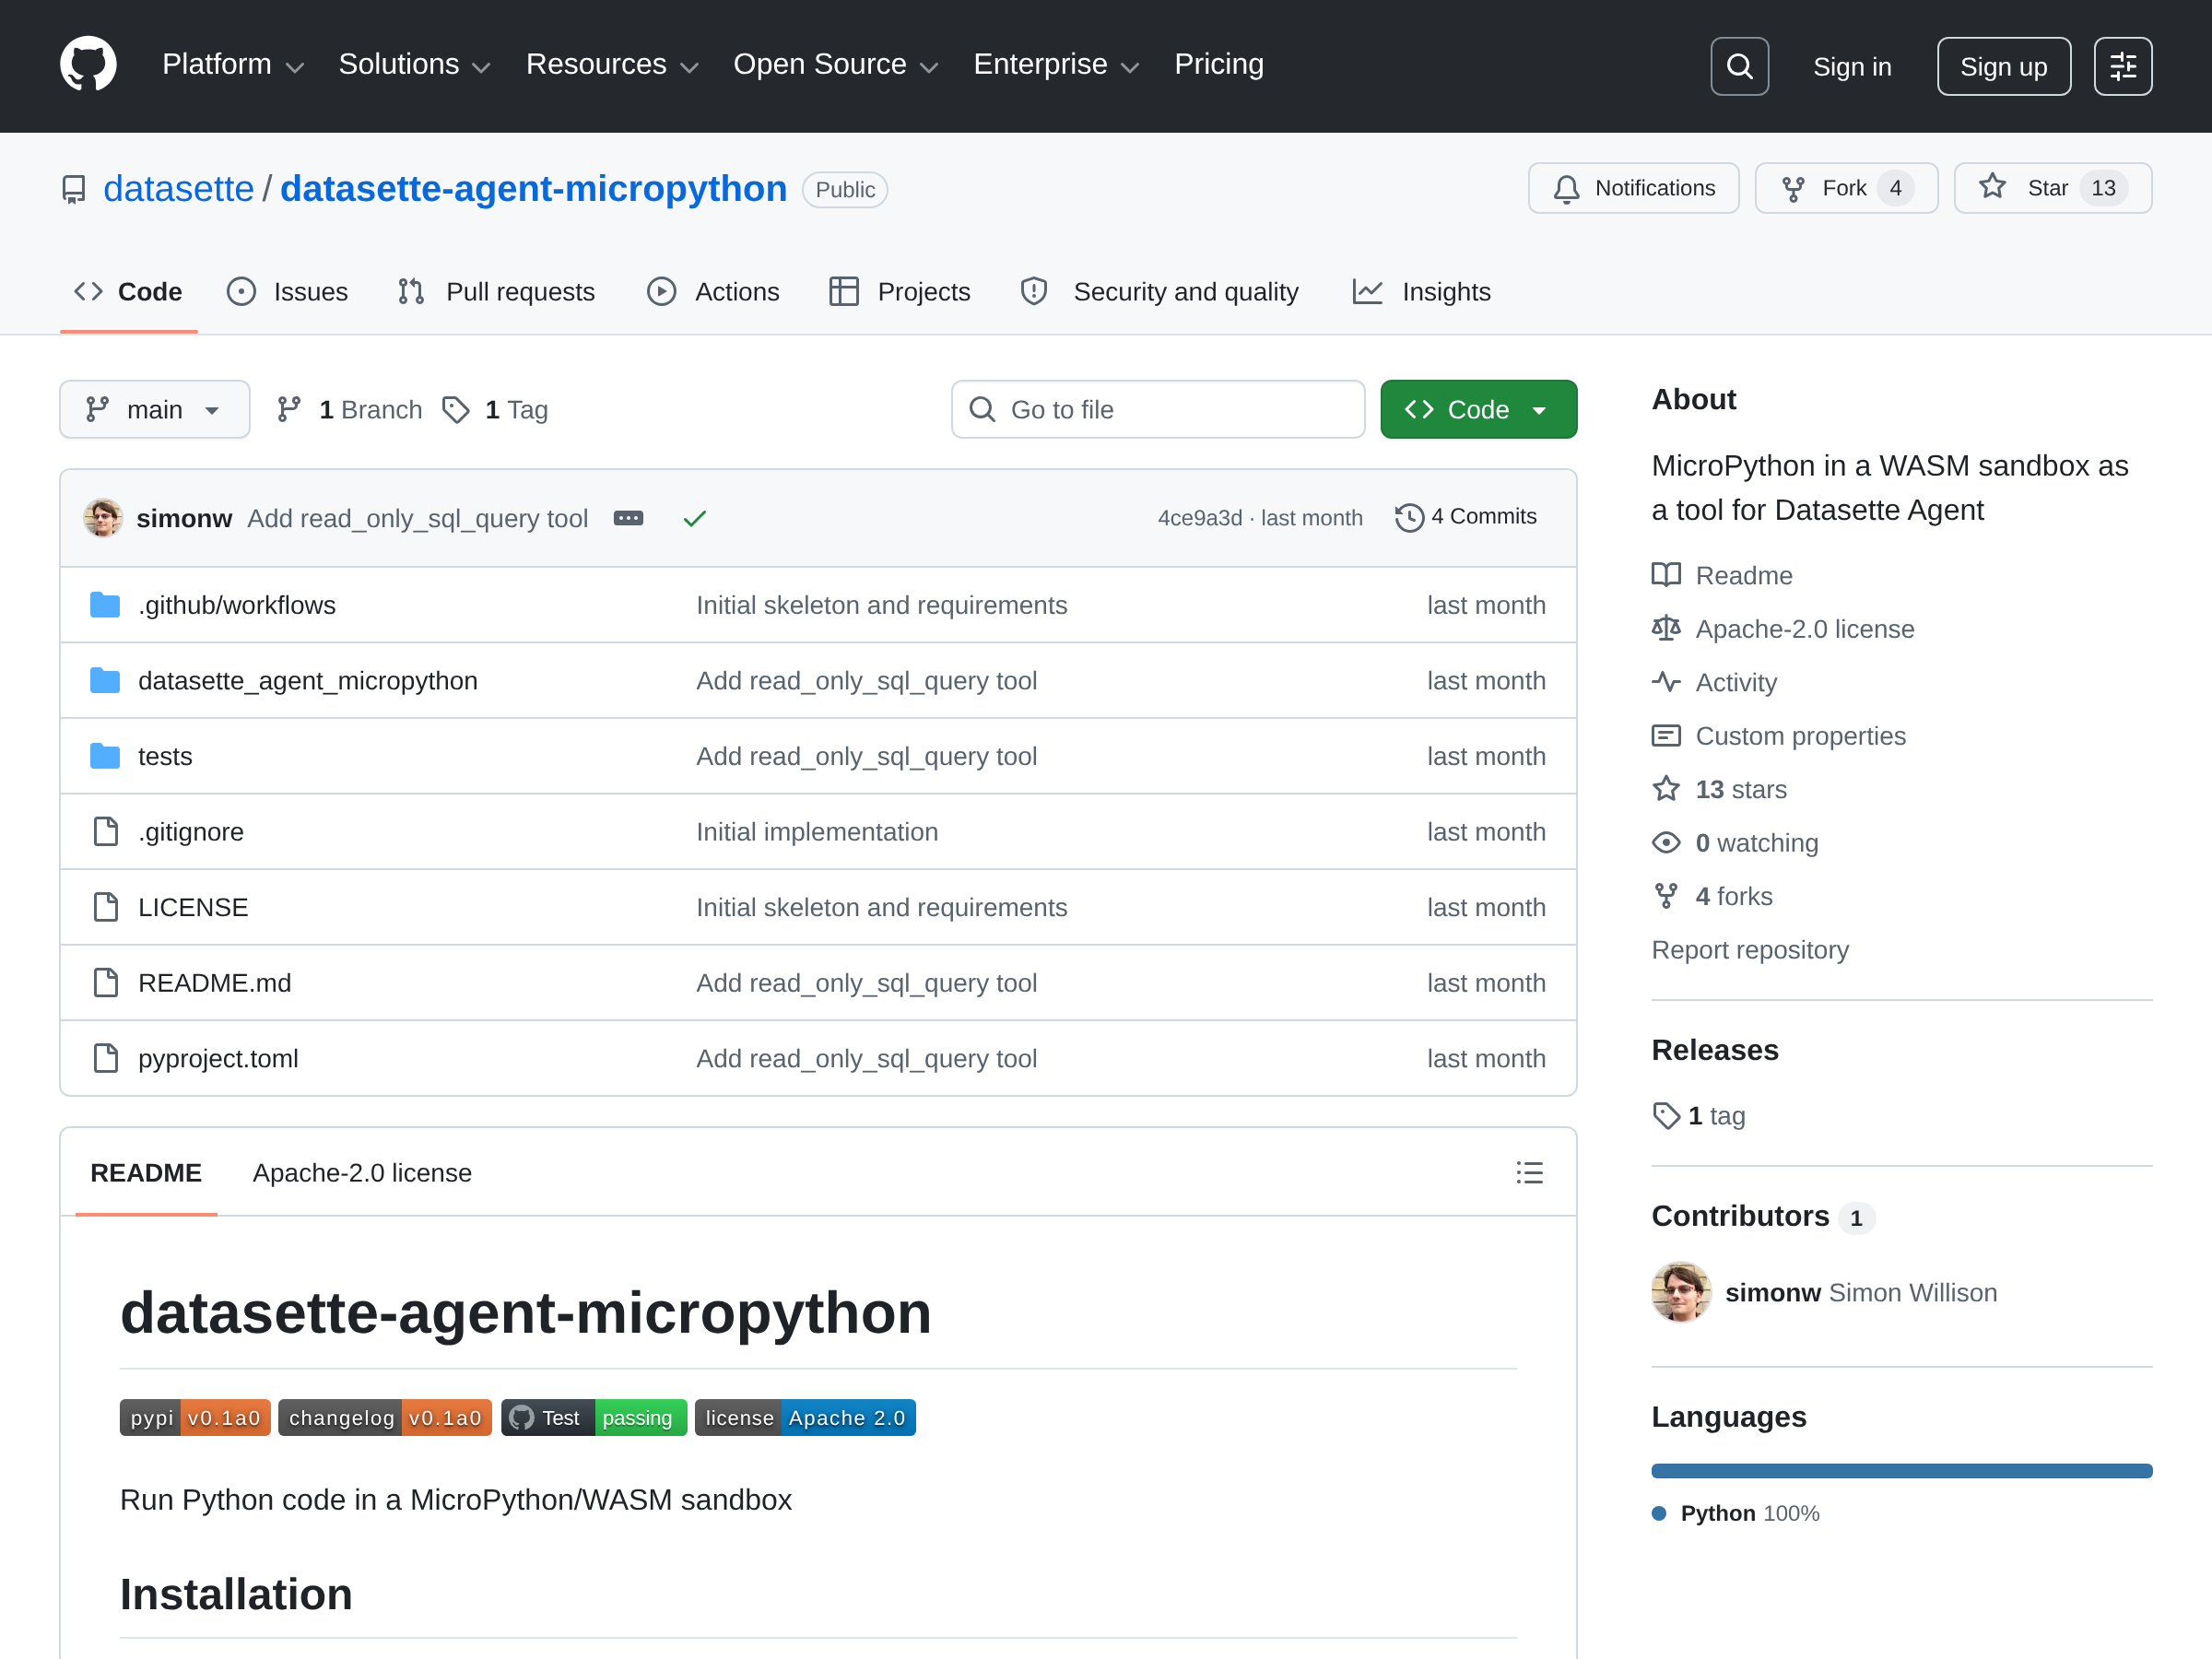Click the Test passing badge
The height and width of the screenshot is (1659, 2212).
(594, 1417)
